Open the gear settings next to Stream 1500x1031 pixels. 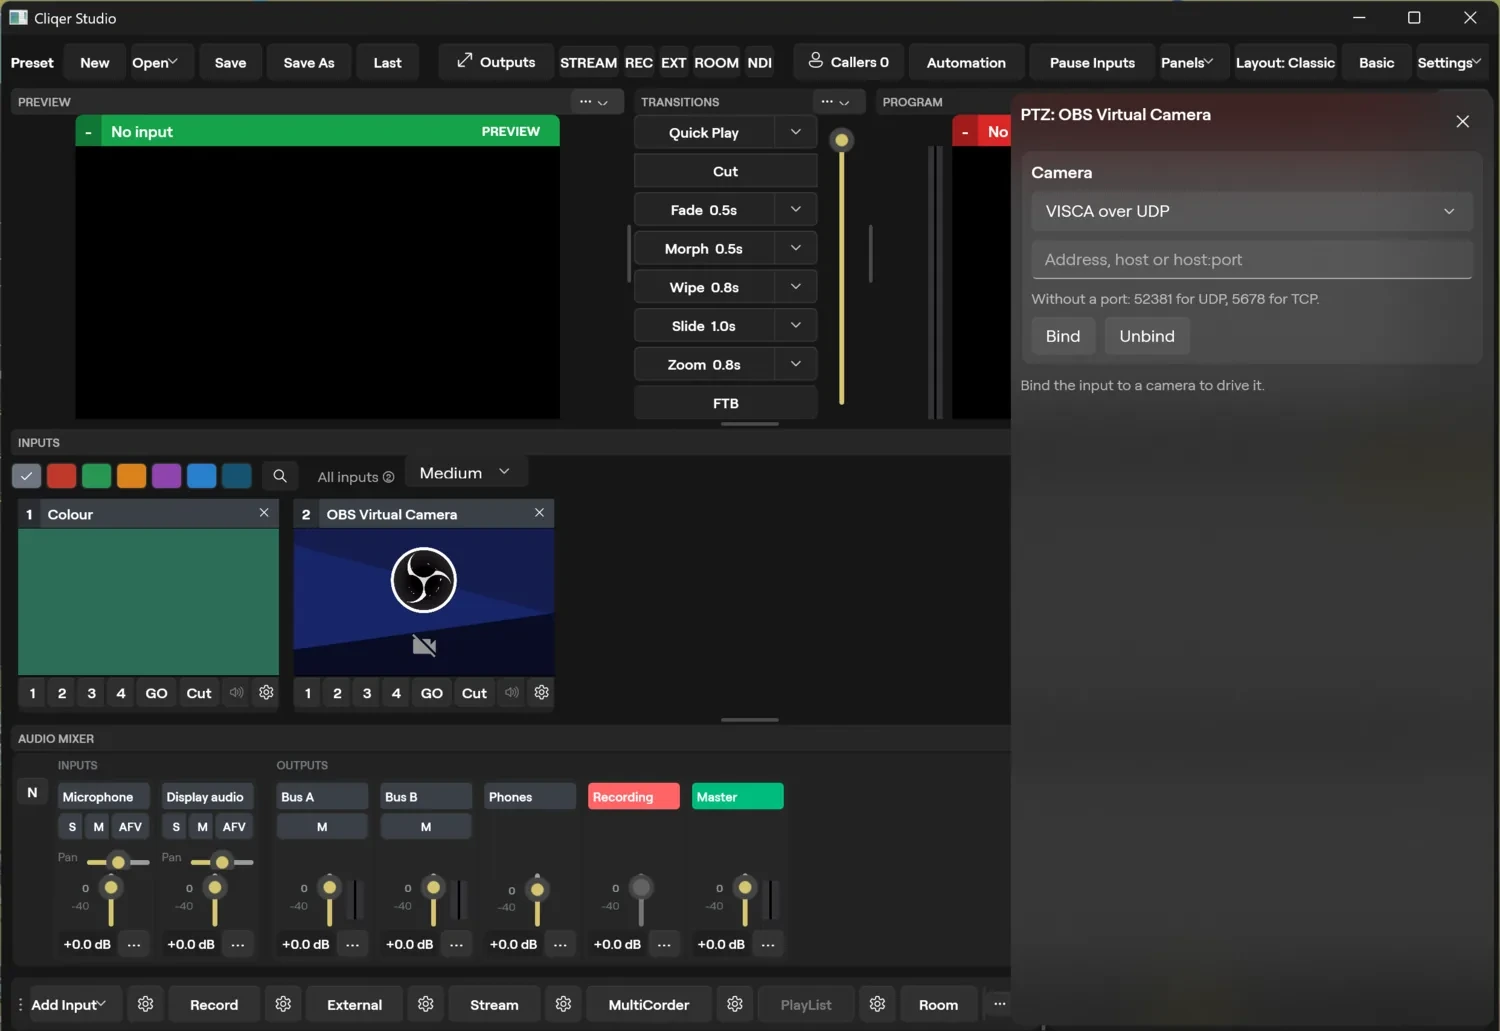[x=563, y=1003]
